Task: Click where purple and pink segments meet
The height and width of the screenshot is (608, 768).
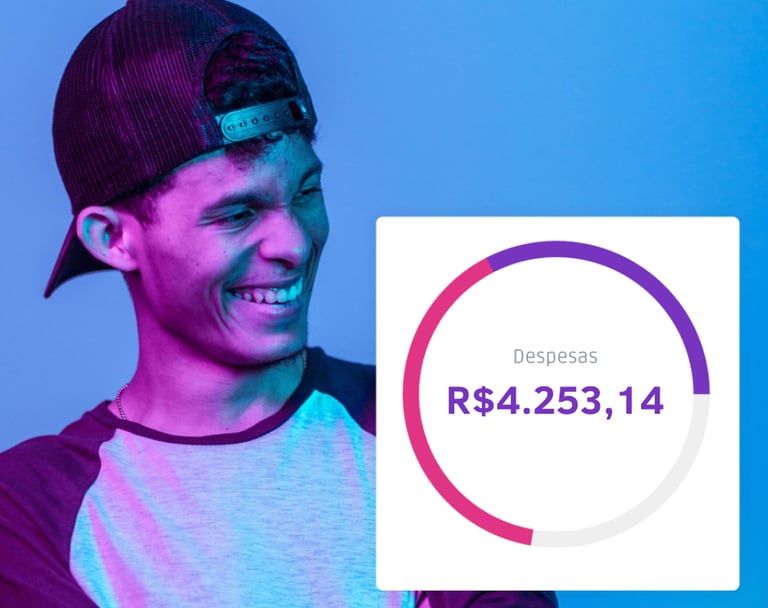Action: tap(489, 265)
